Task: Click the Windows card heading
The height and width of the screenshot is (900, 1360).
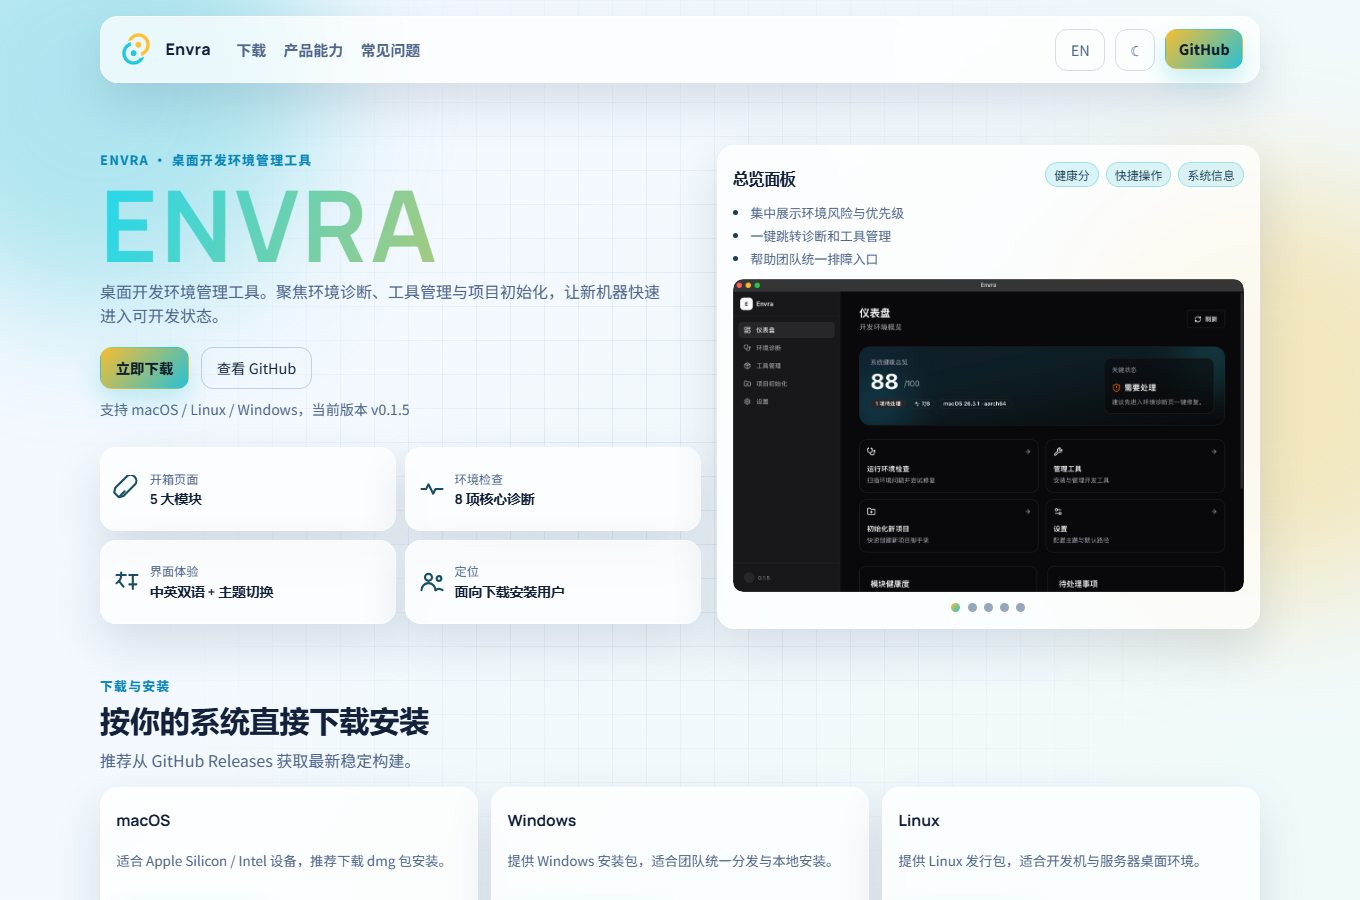Action: click(542, 820)
